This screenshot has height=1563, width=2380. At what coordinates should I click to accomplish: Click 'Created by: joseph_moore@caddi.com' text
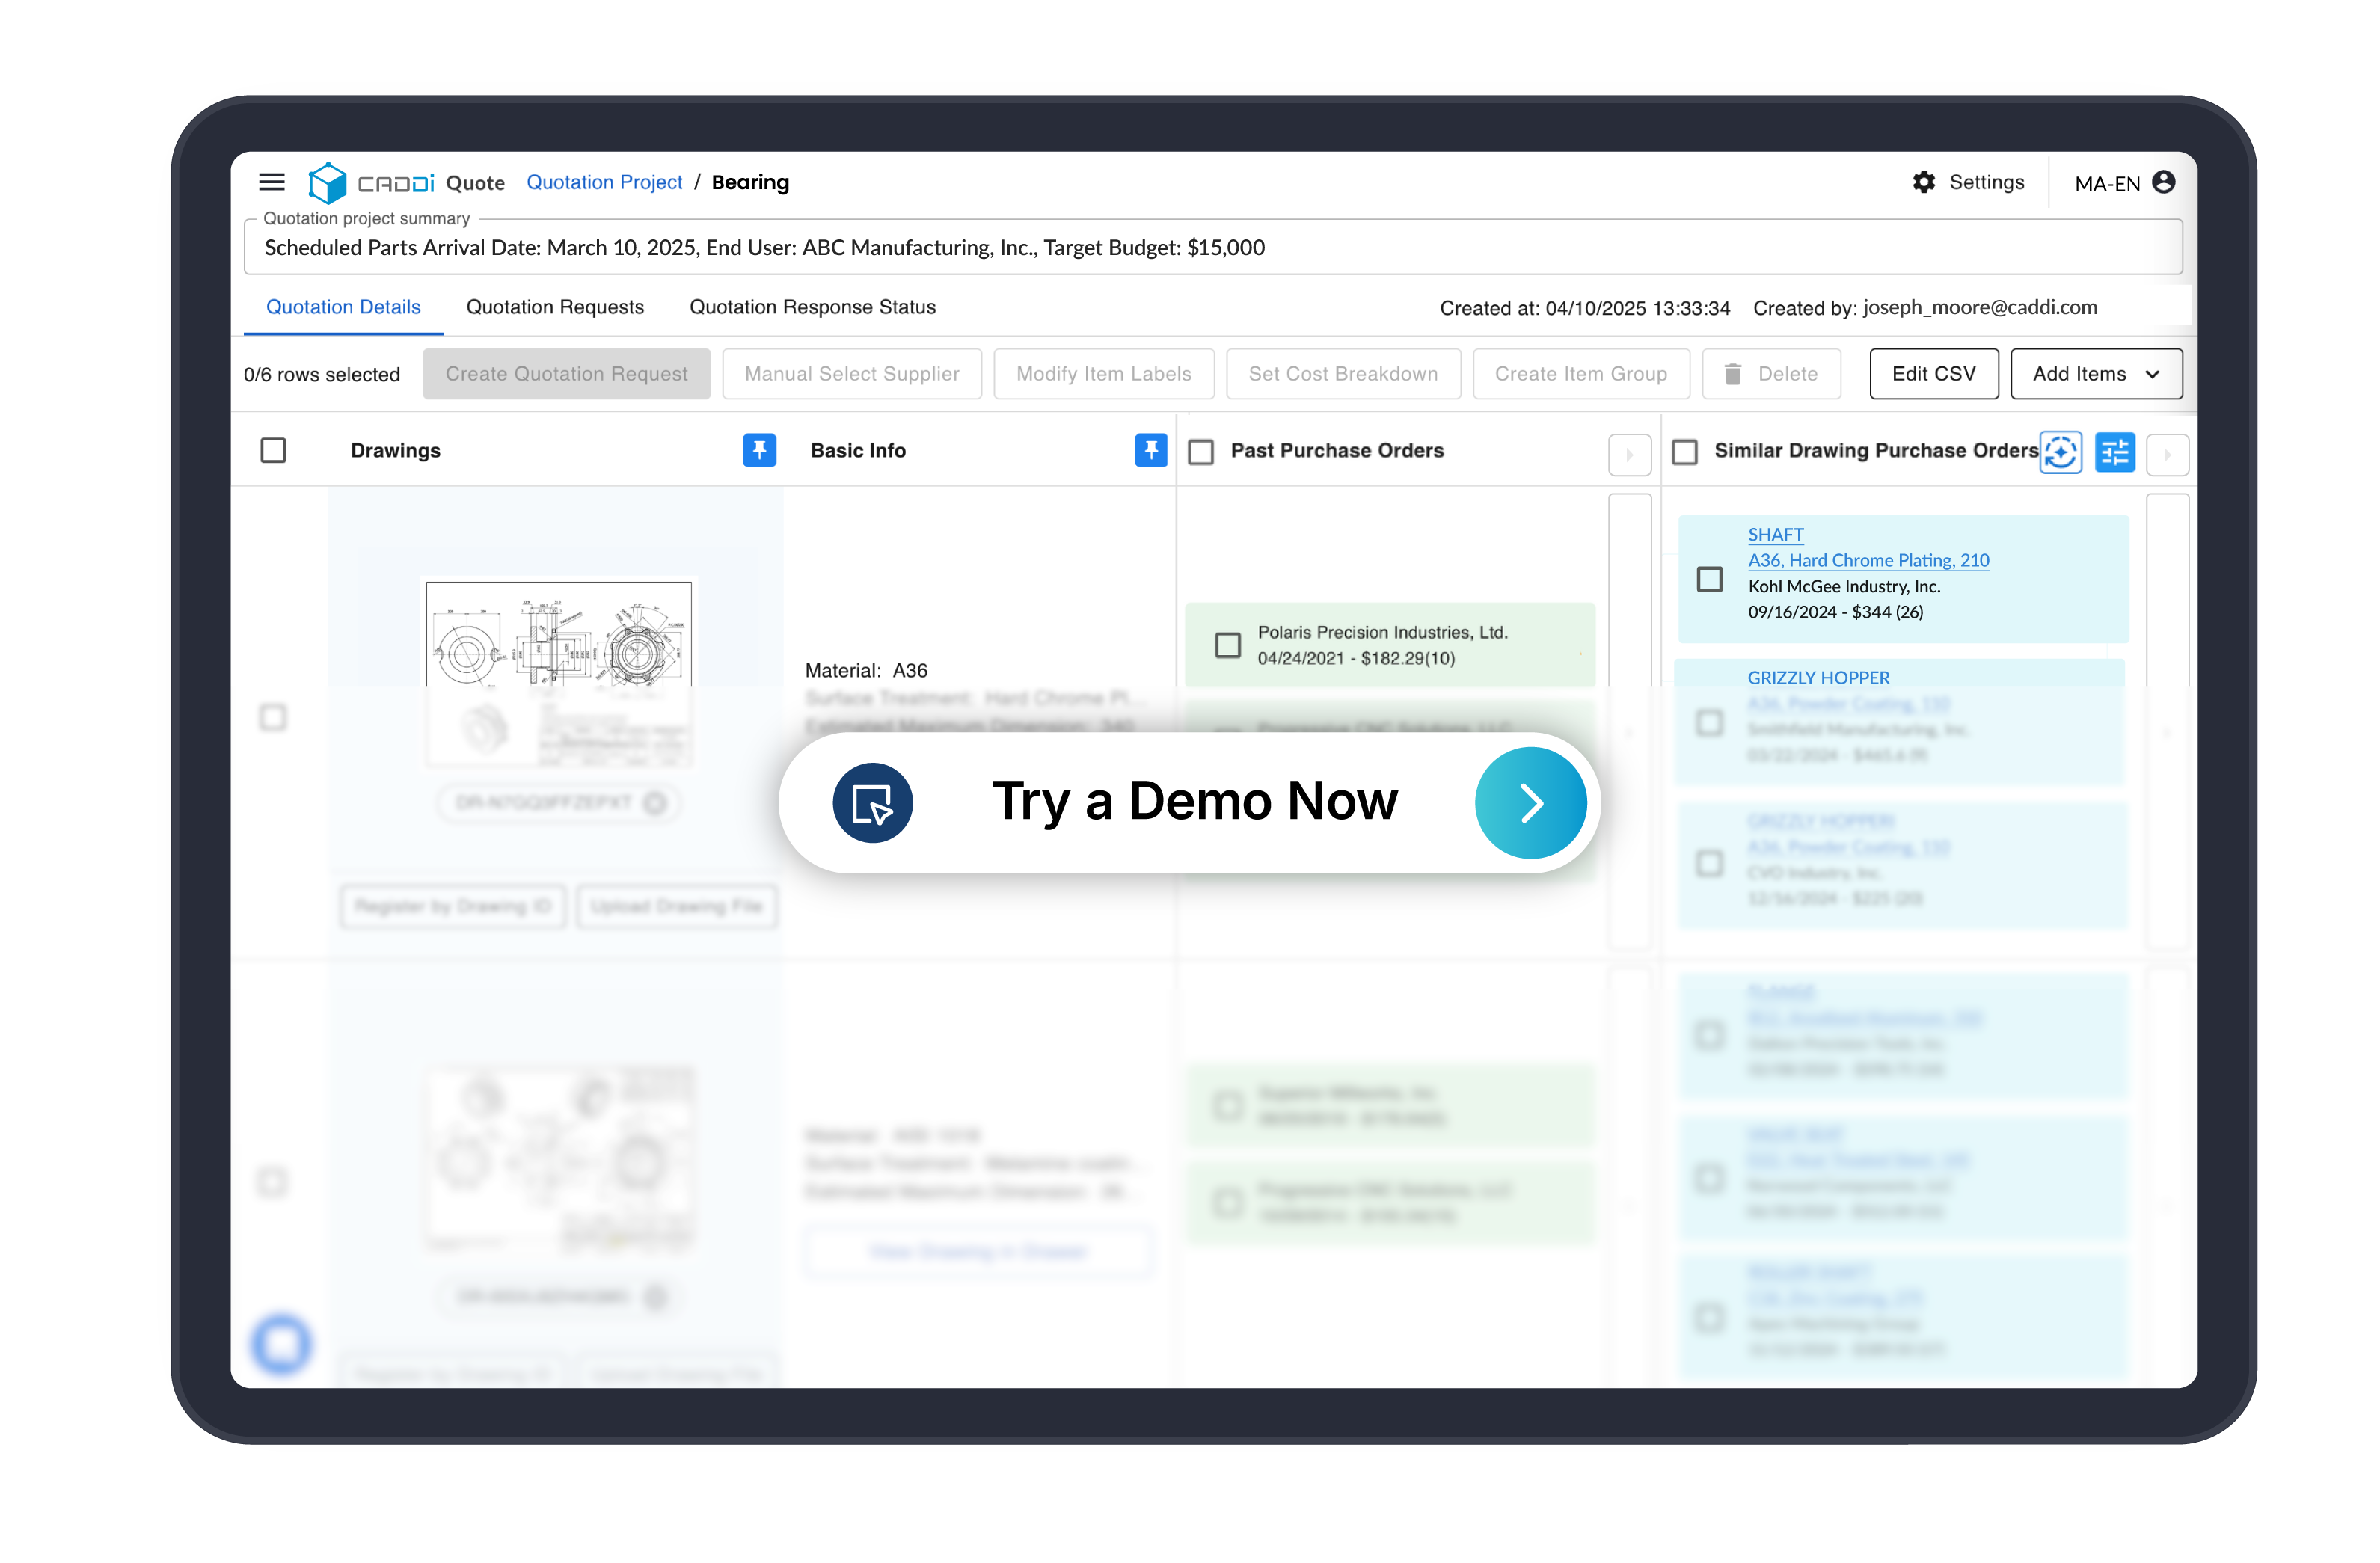(1925, 308)
